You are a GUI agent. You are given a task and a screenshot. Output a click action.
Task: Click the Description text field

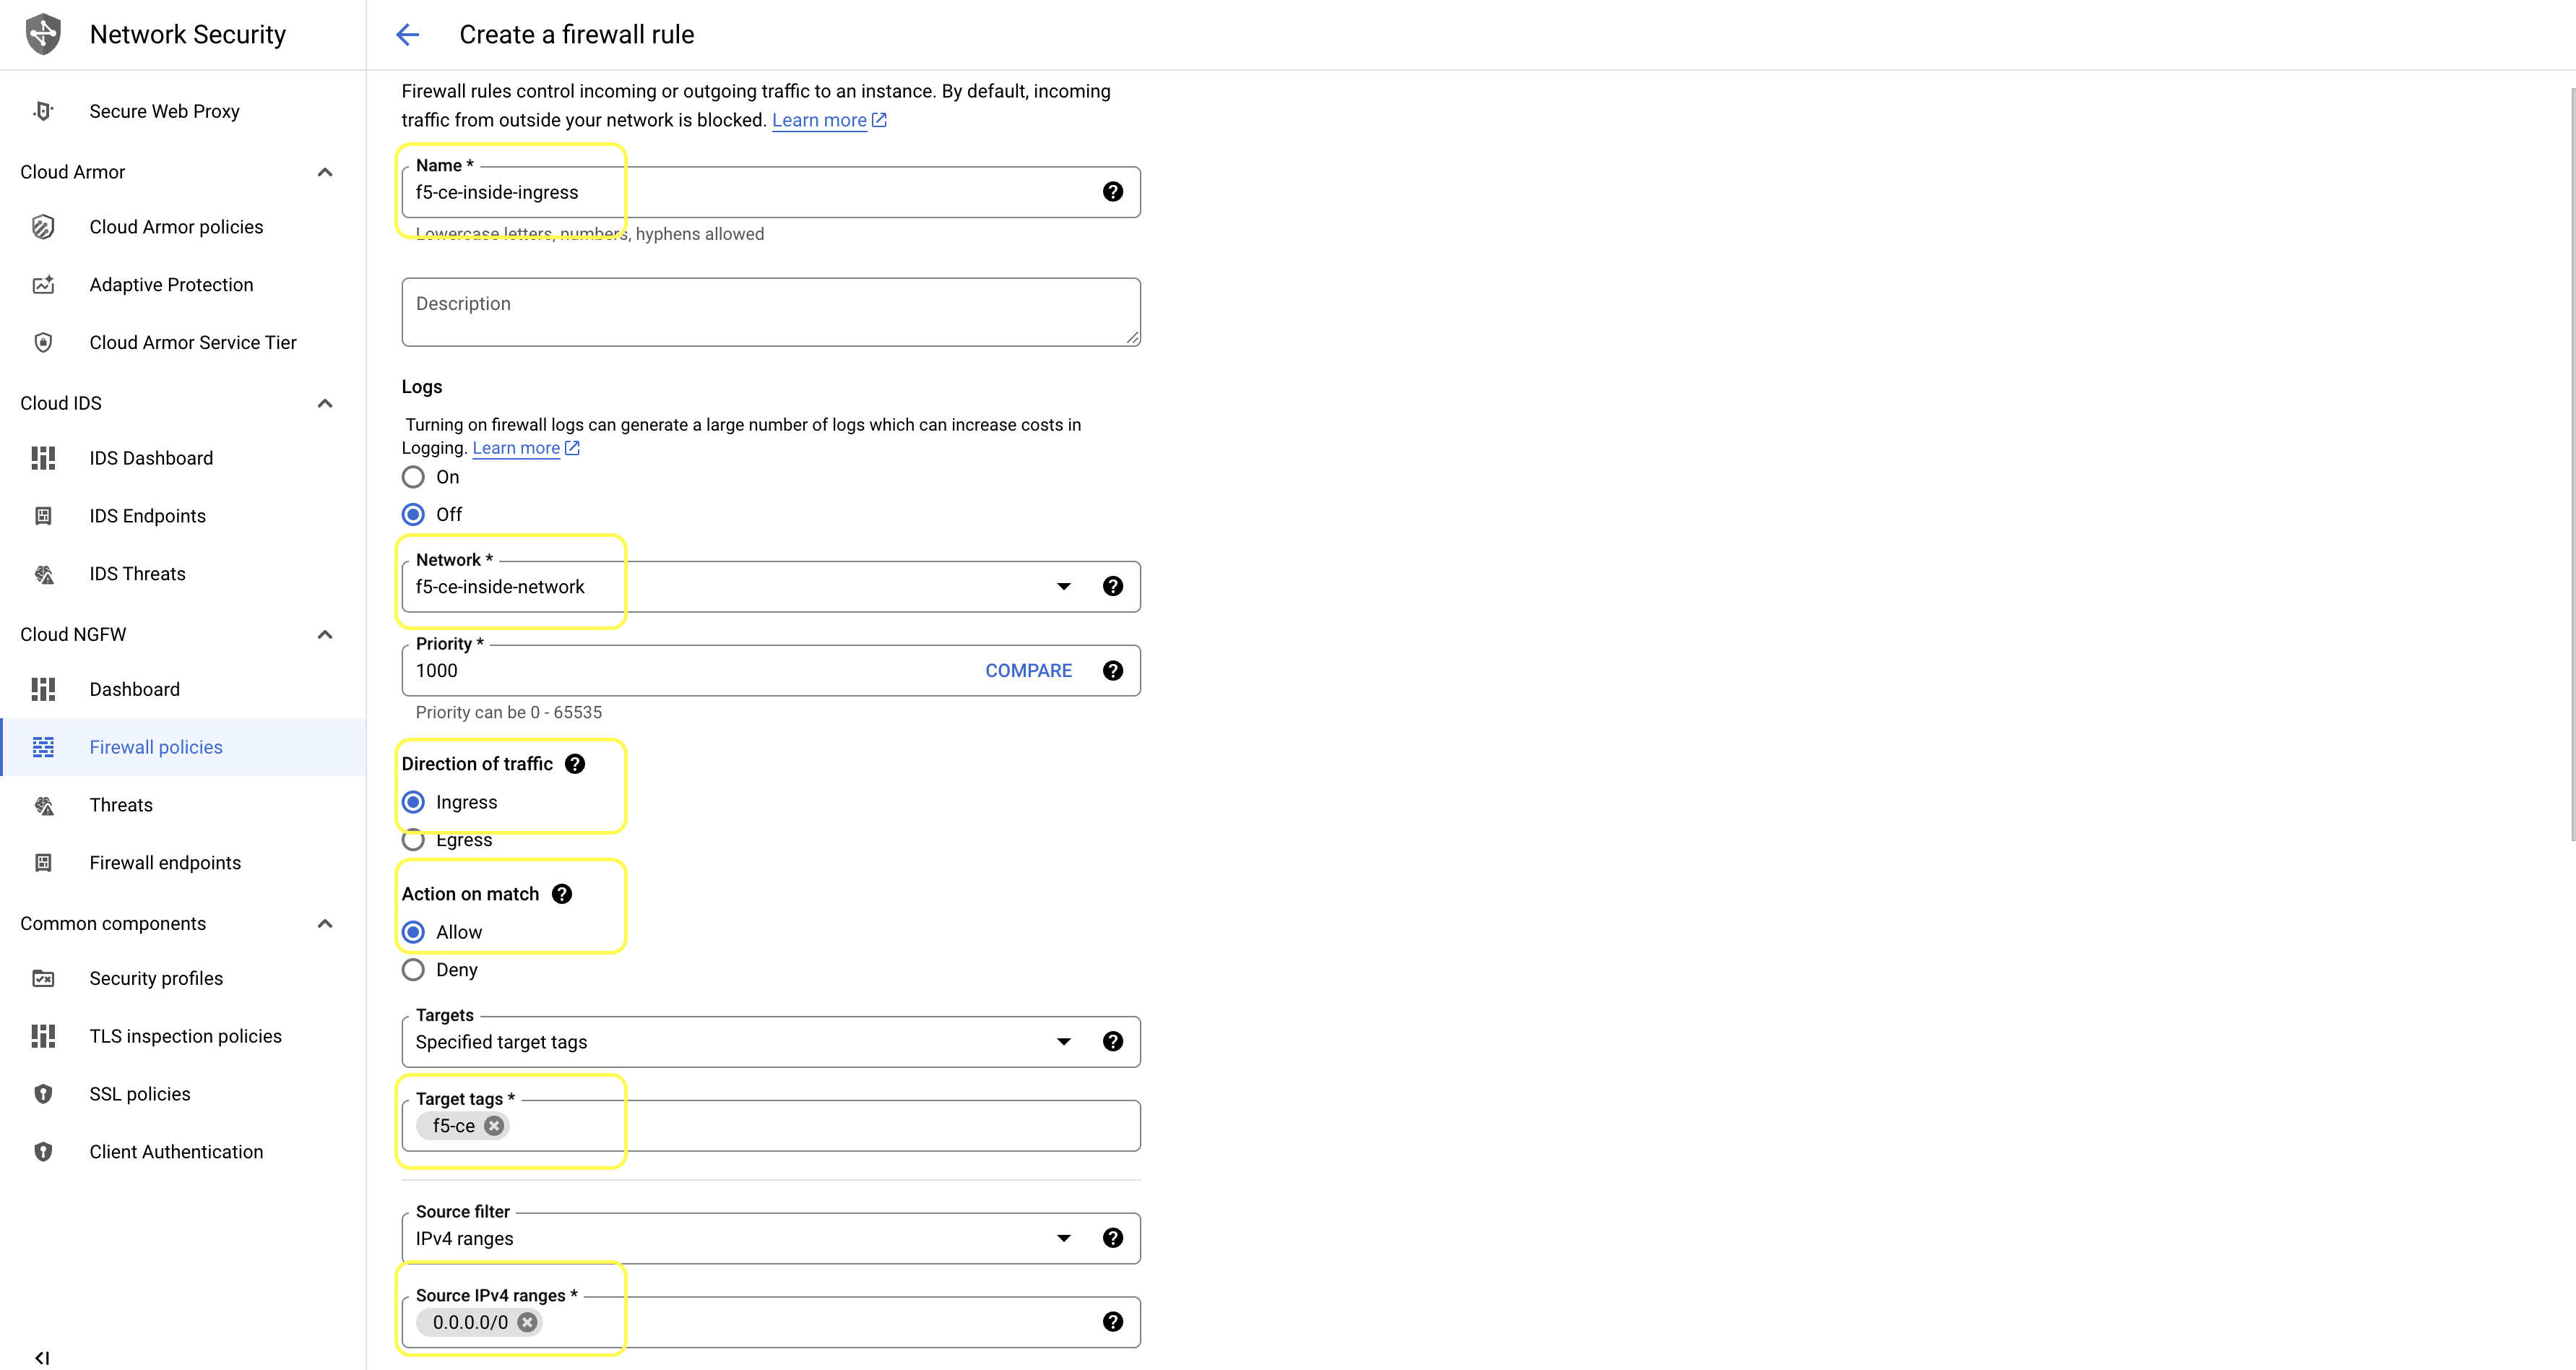click(770, 312)
